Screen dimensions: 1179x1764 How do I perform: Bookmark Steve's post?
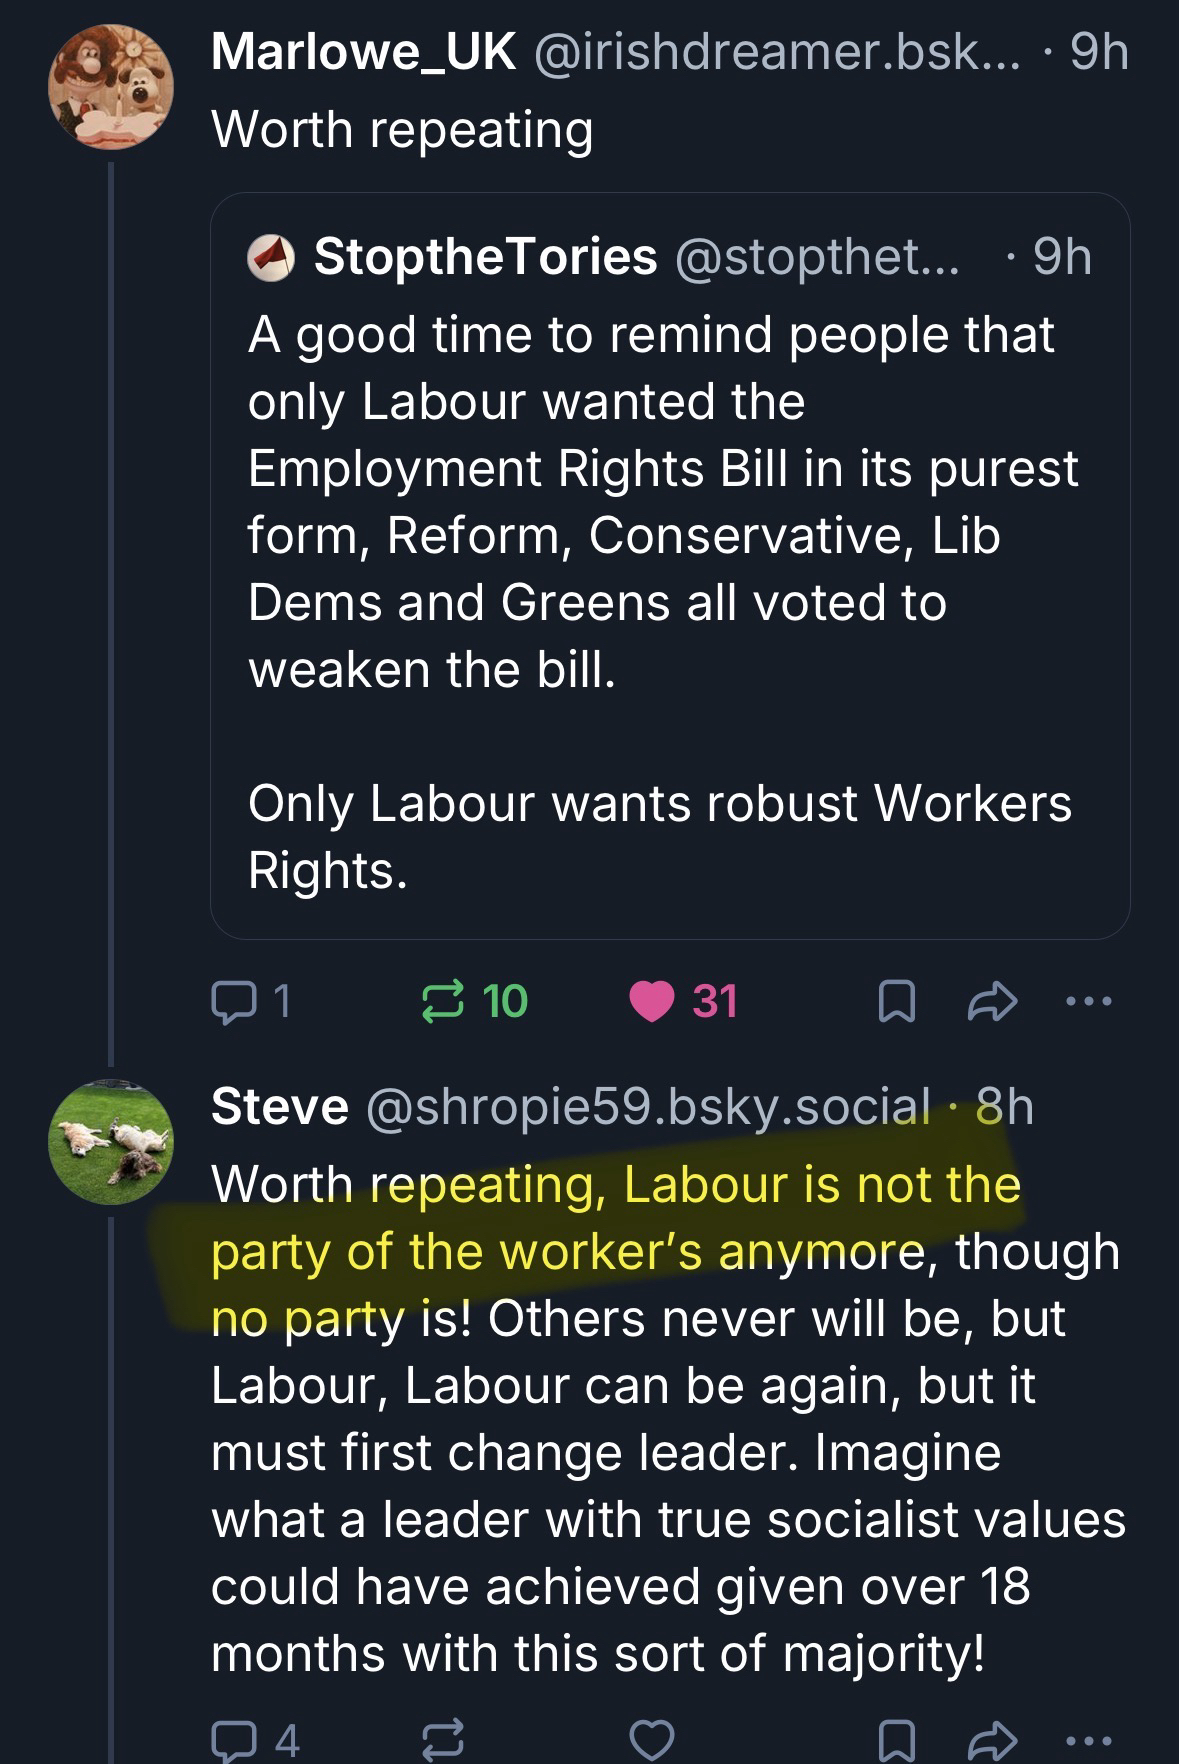[x=894, y=1741]
